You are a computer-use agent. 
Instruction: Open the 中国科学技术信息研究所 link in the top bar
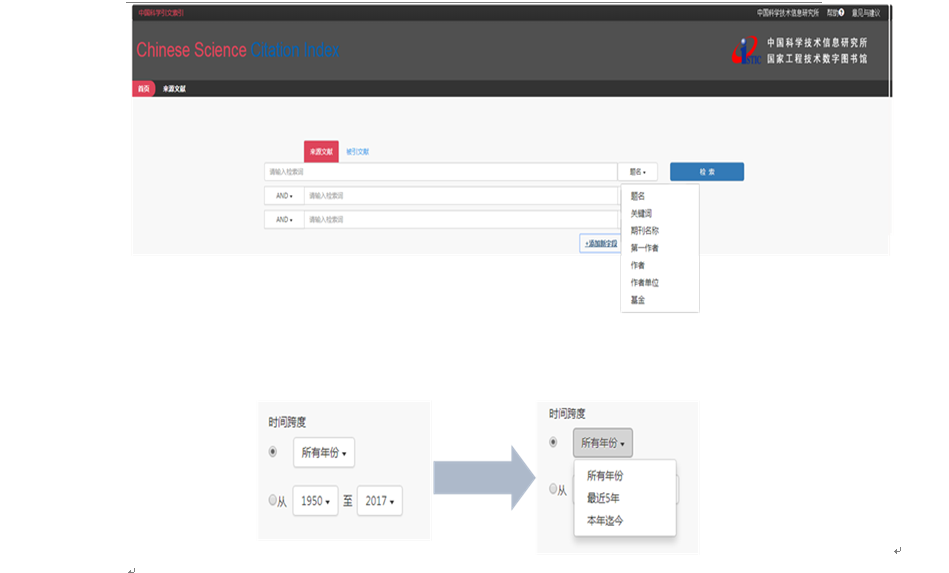coord(787,13)
